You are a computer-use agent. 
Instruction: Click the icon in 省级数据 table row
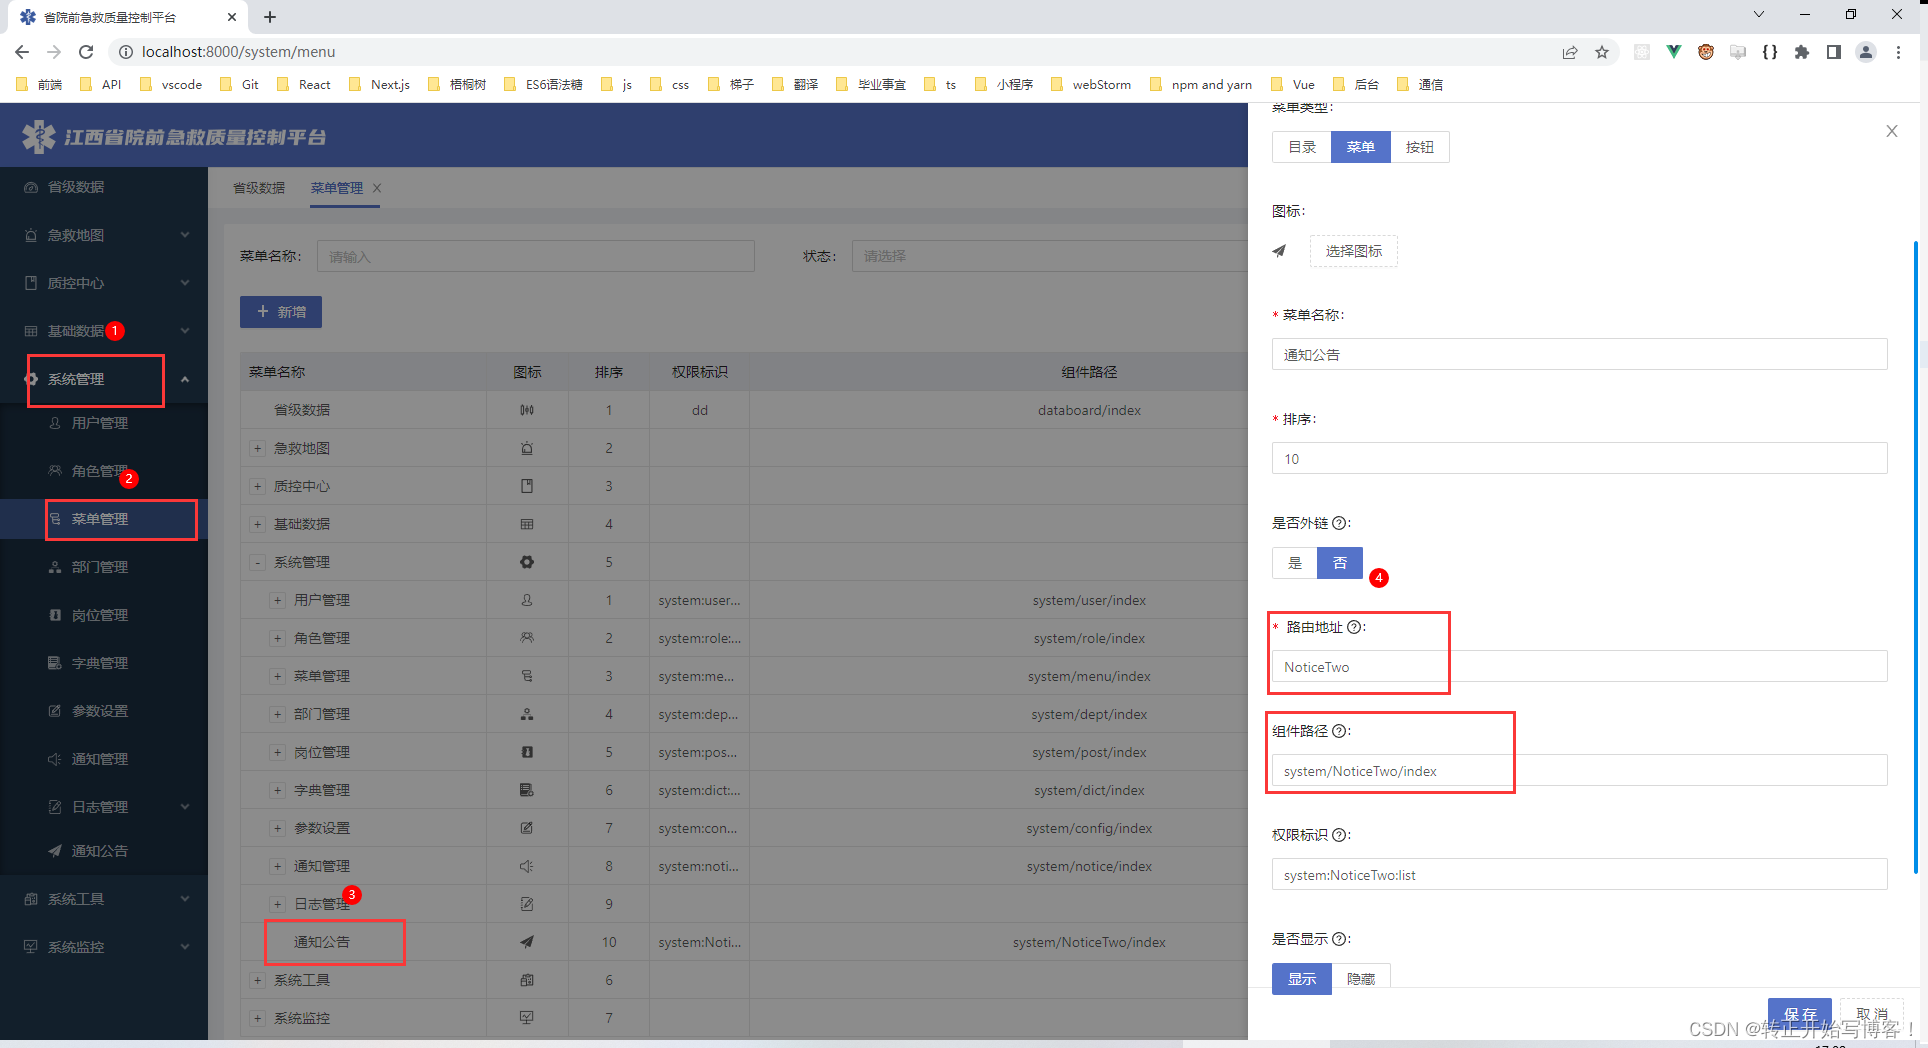pos(527,410)
